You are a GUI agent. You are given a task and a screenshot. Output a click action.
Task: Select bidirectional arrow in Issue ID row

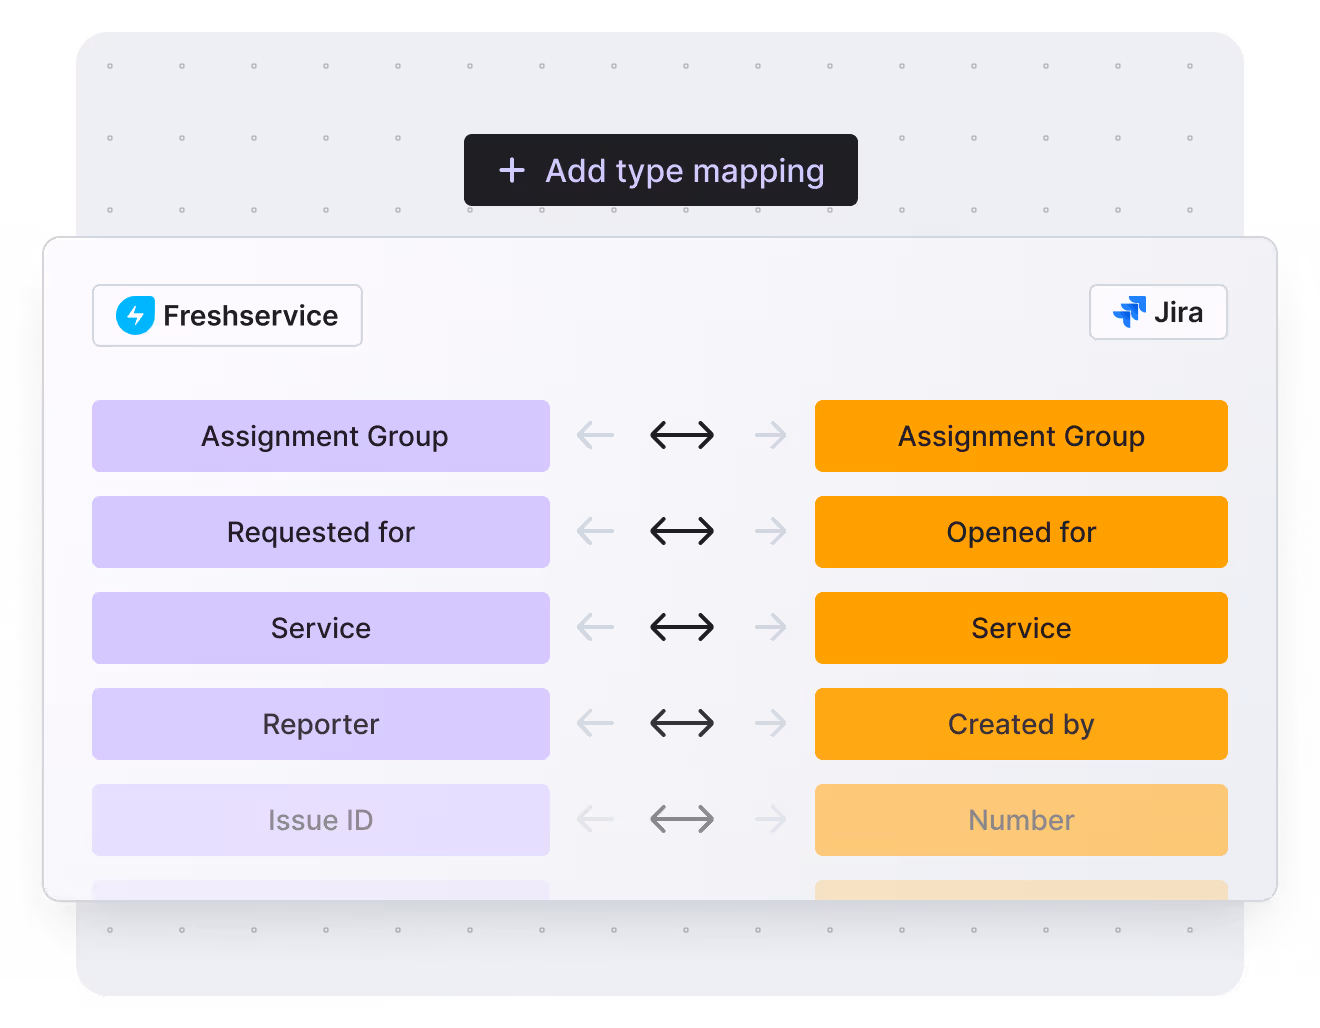682,819
